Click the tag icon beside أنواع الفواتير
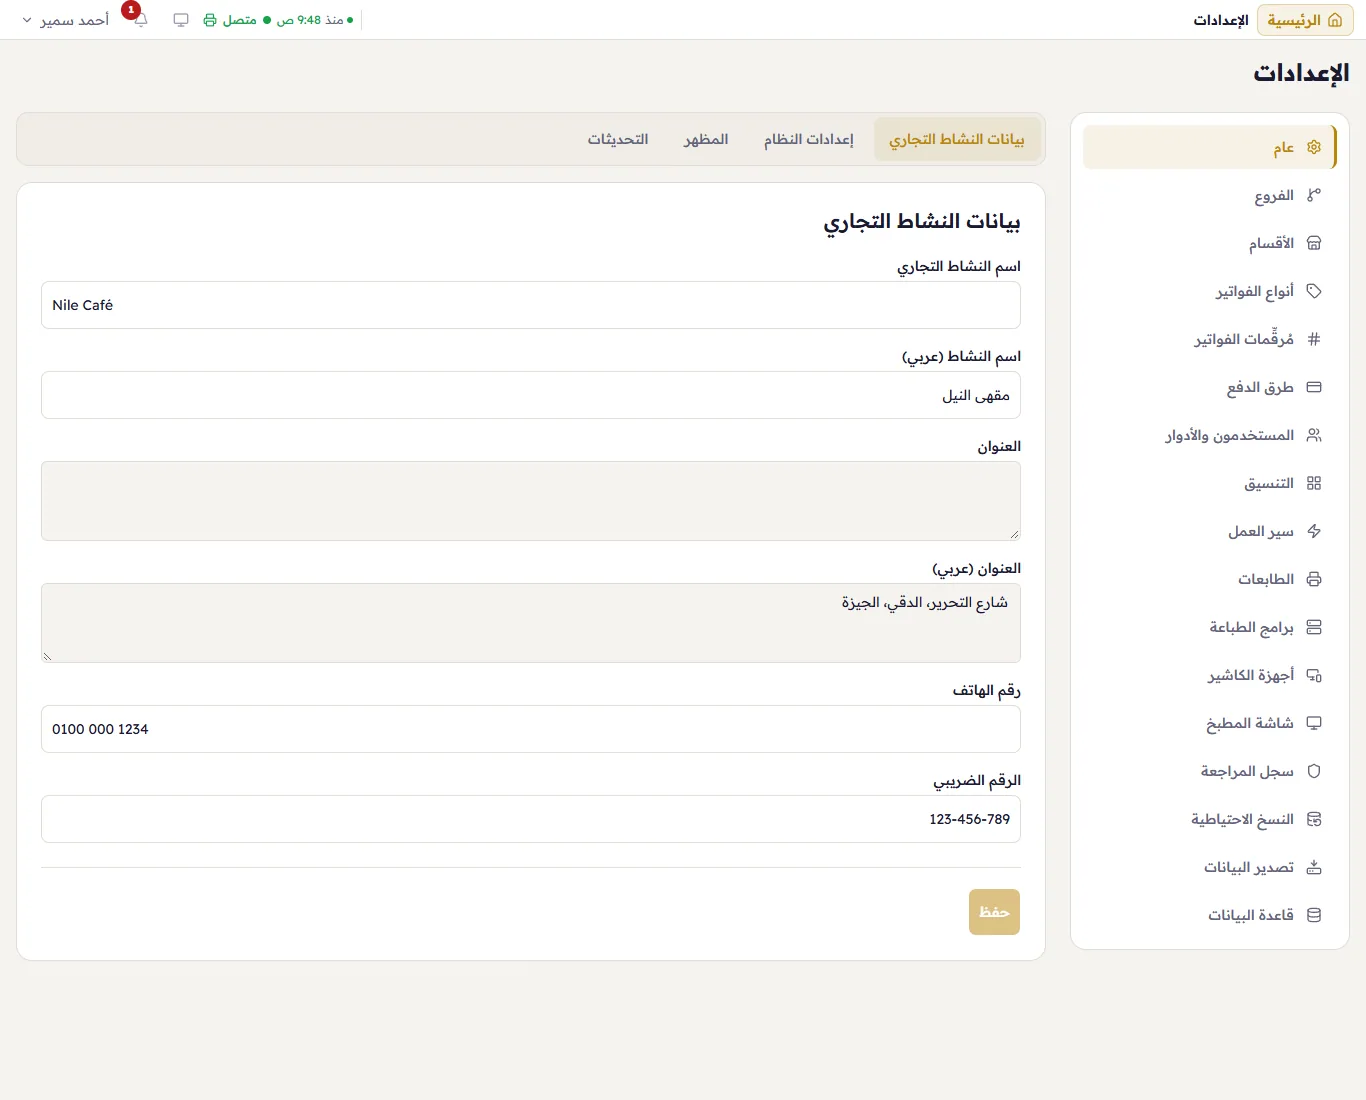 click(1314, 291)
